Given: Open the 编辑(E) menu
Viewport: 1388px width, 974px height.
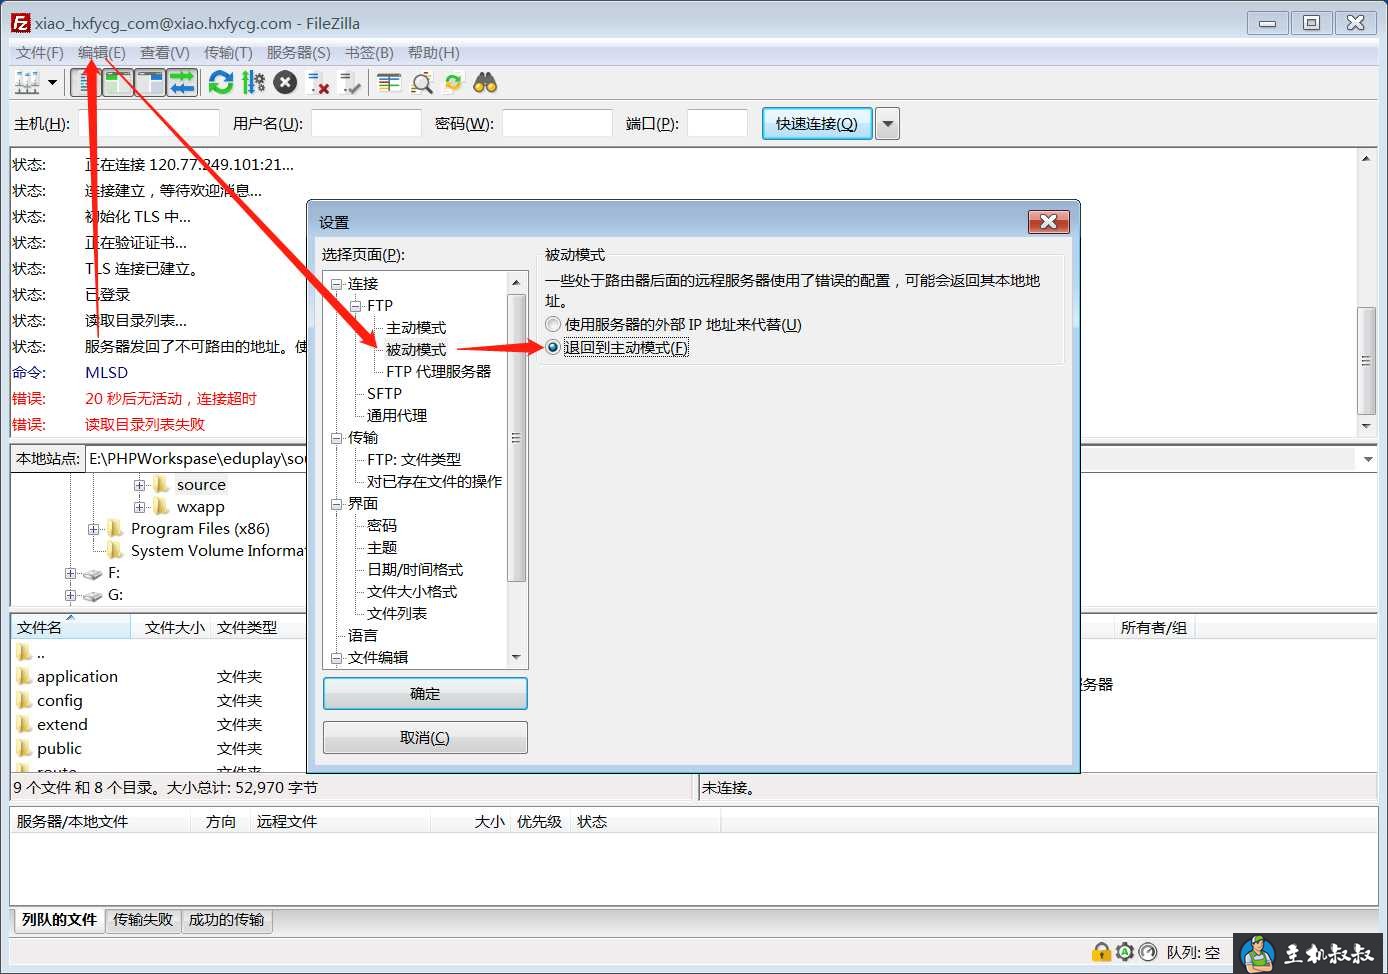Looking at the screenshot, I should point(102,52).
